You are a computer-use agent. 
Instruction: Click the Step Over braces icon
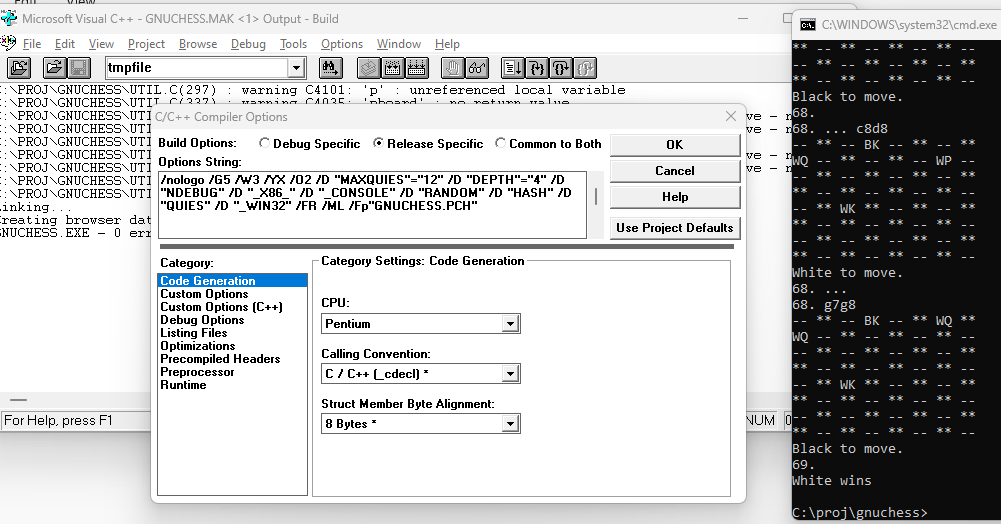tap(561, 68)
